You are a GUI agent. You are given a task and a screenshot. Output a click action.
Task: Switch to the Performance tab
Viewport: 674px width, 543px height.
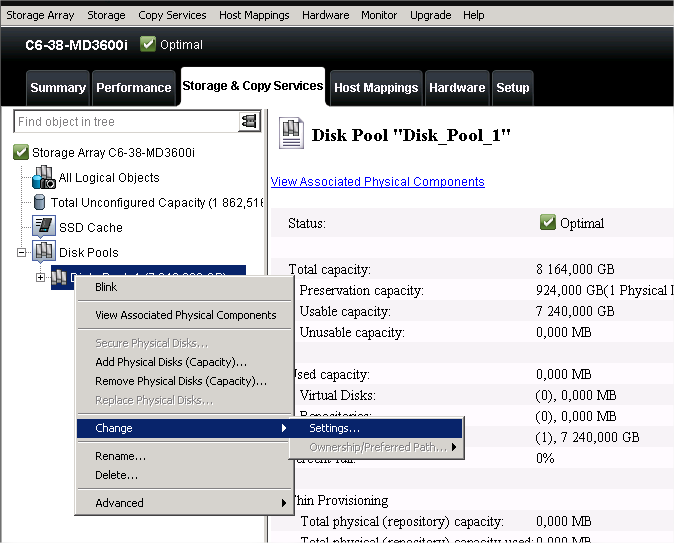point(134,88)
